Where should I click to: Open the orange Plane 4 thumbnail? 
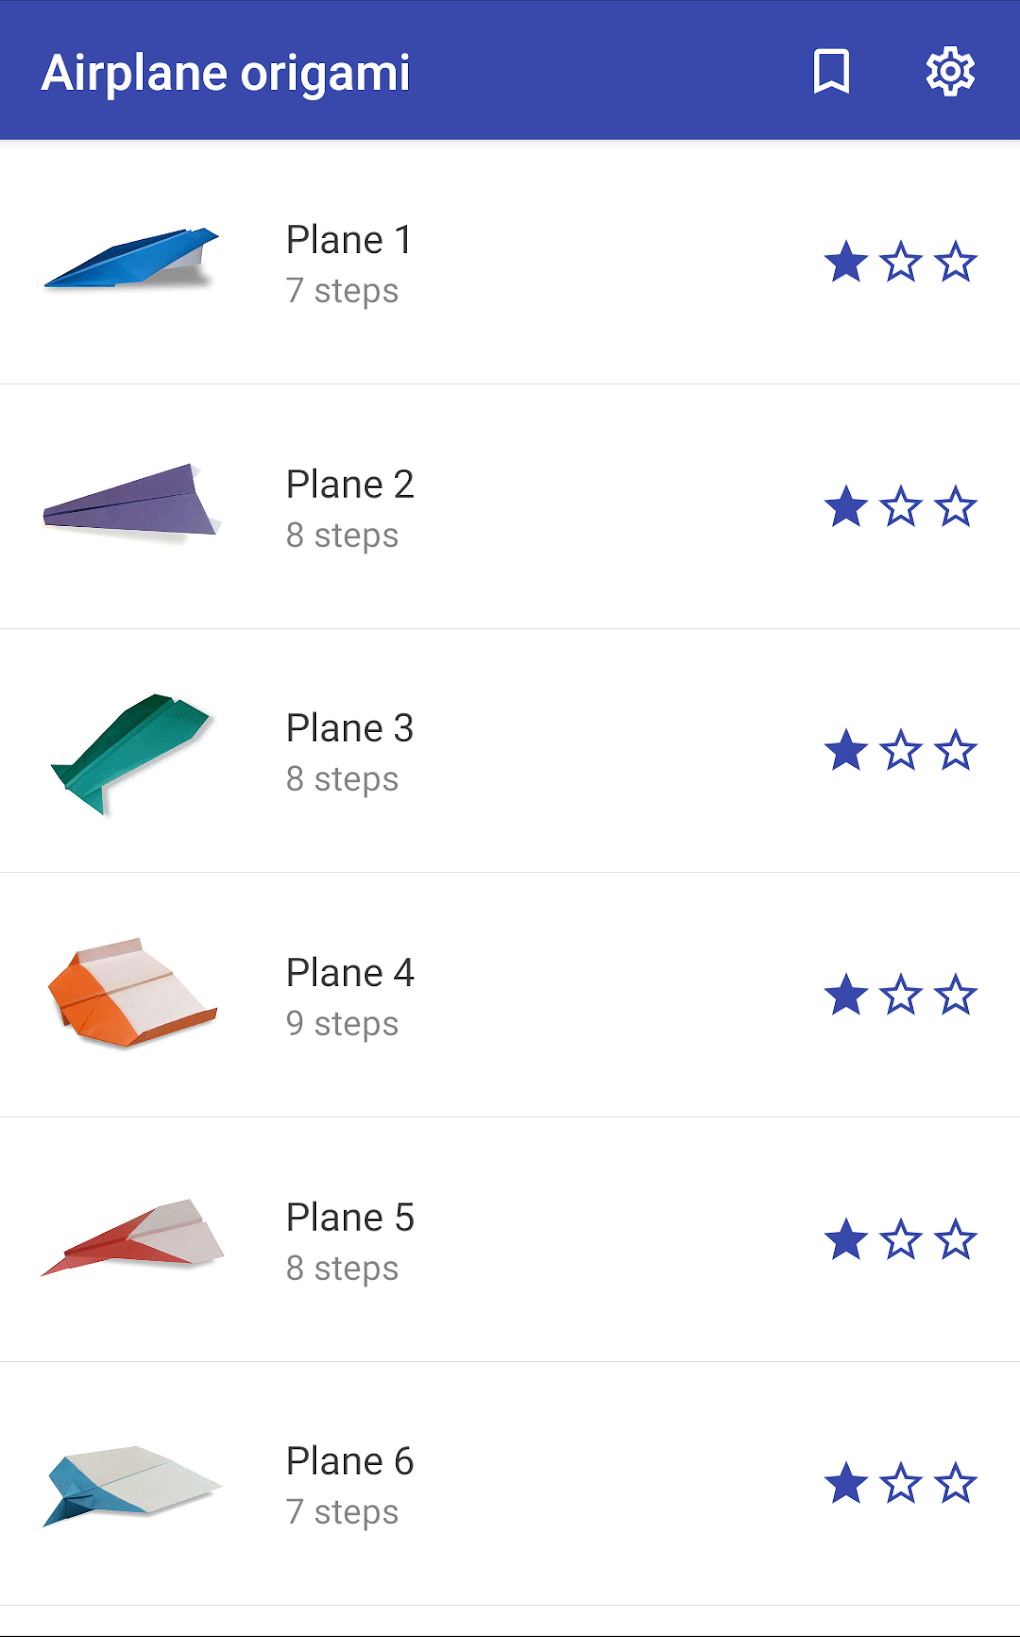point(131,993)
